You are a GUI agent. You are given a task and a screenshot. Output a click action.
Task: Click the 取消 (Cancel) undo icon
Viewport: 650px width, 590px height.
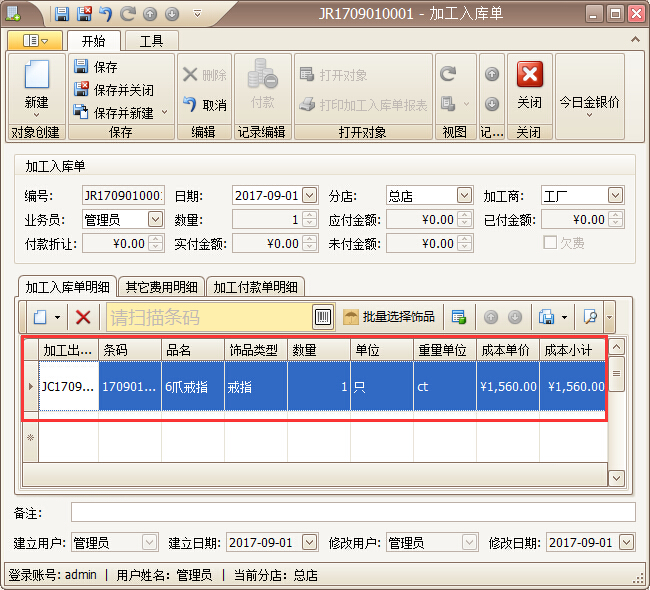(x=190, y=104)
